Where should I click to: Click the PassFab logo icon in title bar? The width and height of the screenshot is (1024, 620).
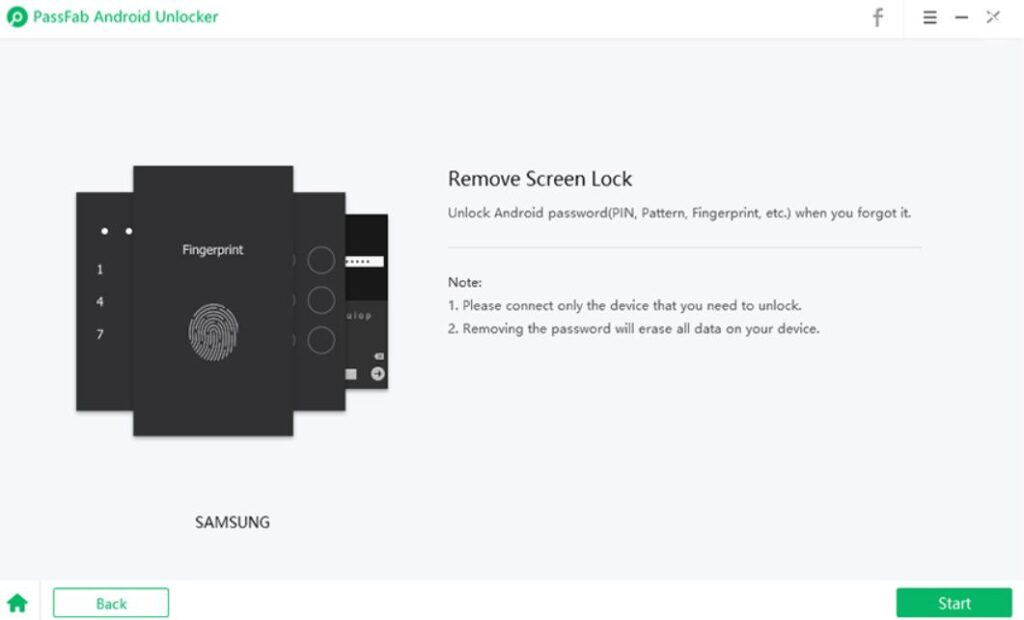click(x=17, y=17)
